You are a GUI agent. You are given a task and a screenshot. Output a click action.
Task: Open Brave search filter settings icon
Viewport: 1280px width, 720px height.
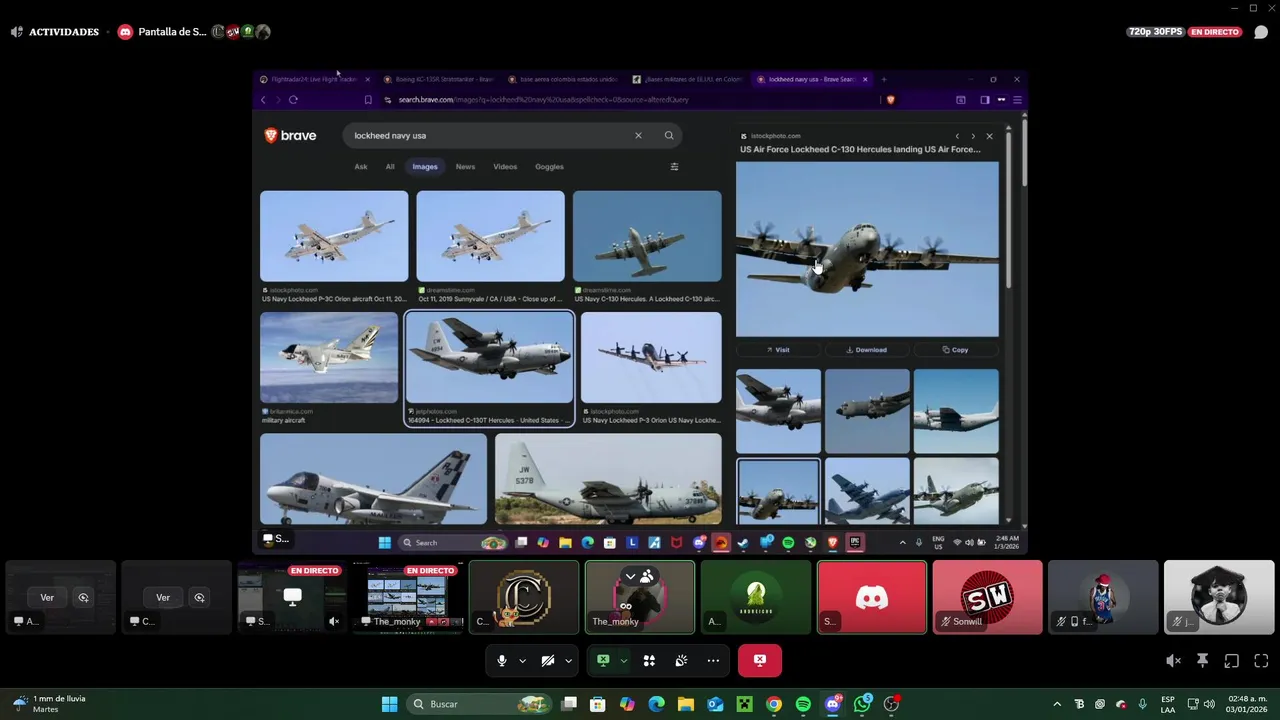coord(674,167)
